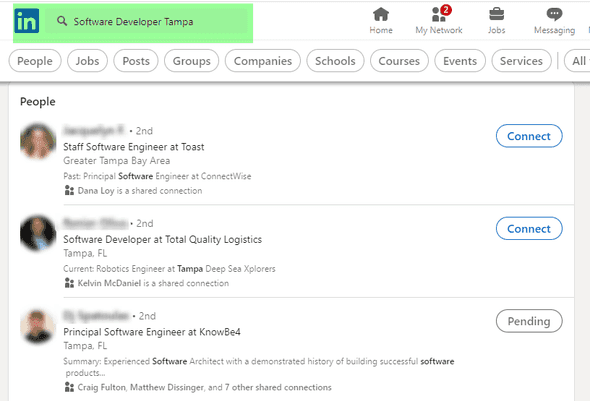
Task: Select the Jobs filter pill
Action: (87, 61)
